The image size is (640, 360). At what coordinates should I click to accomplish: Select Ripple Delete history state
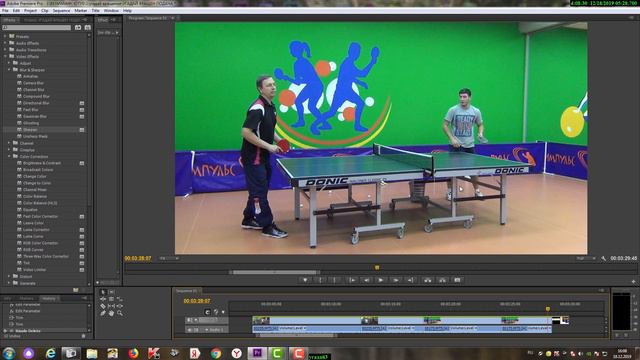click(28, 331)
